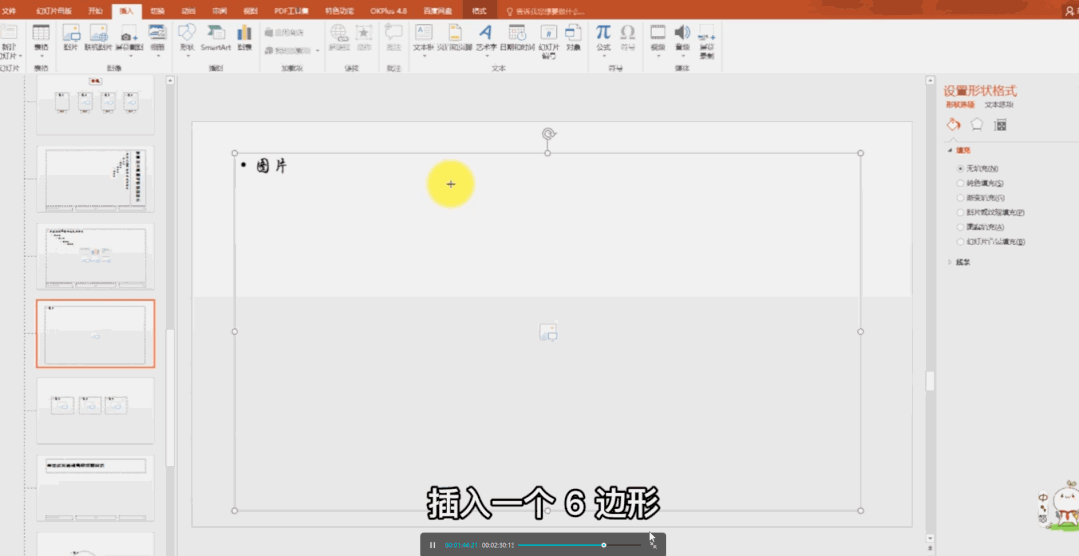Open the Effects pentagon icon in format pane
1079x556 pixels.
pos(976,125)
